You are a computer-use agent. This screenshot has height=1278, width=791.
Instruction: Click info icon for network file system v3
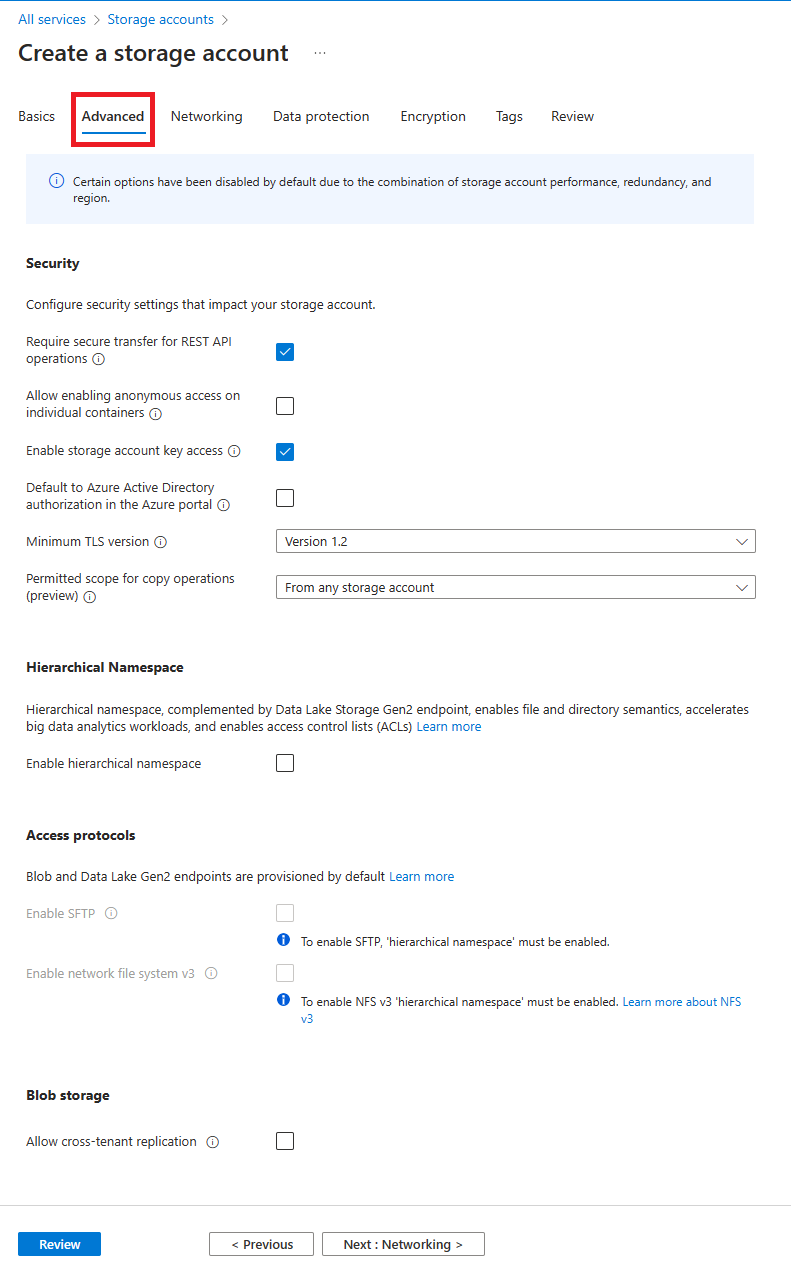tap(211, 973)
